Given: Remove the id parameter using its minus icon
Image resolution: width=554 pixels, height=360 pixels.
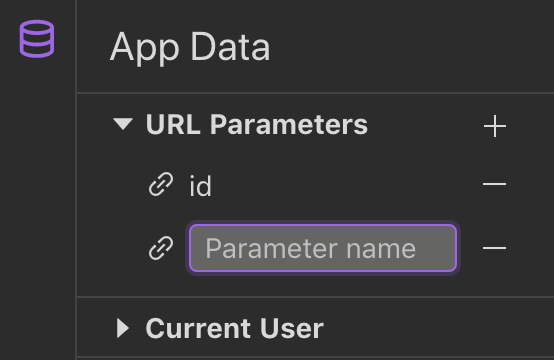Looking at the screenshot, I should click(495, 184).
